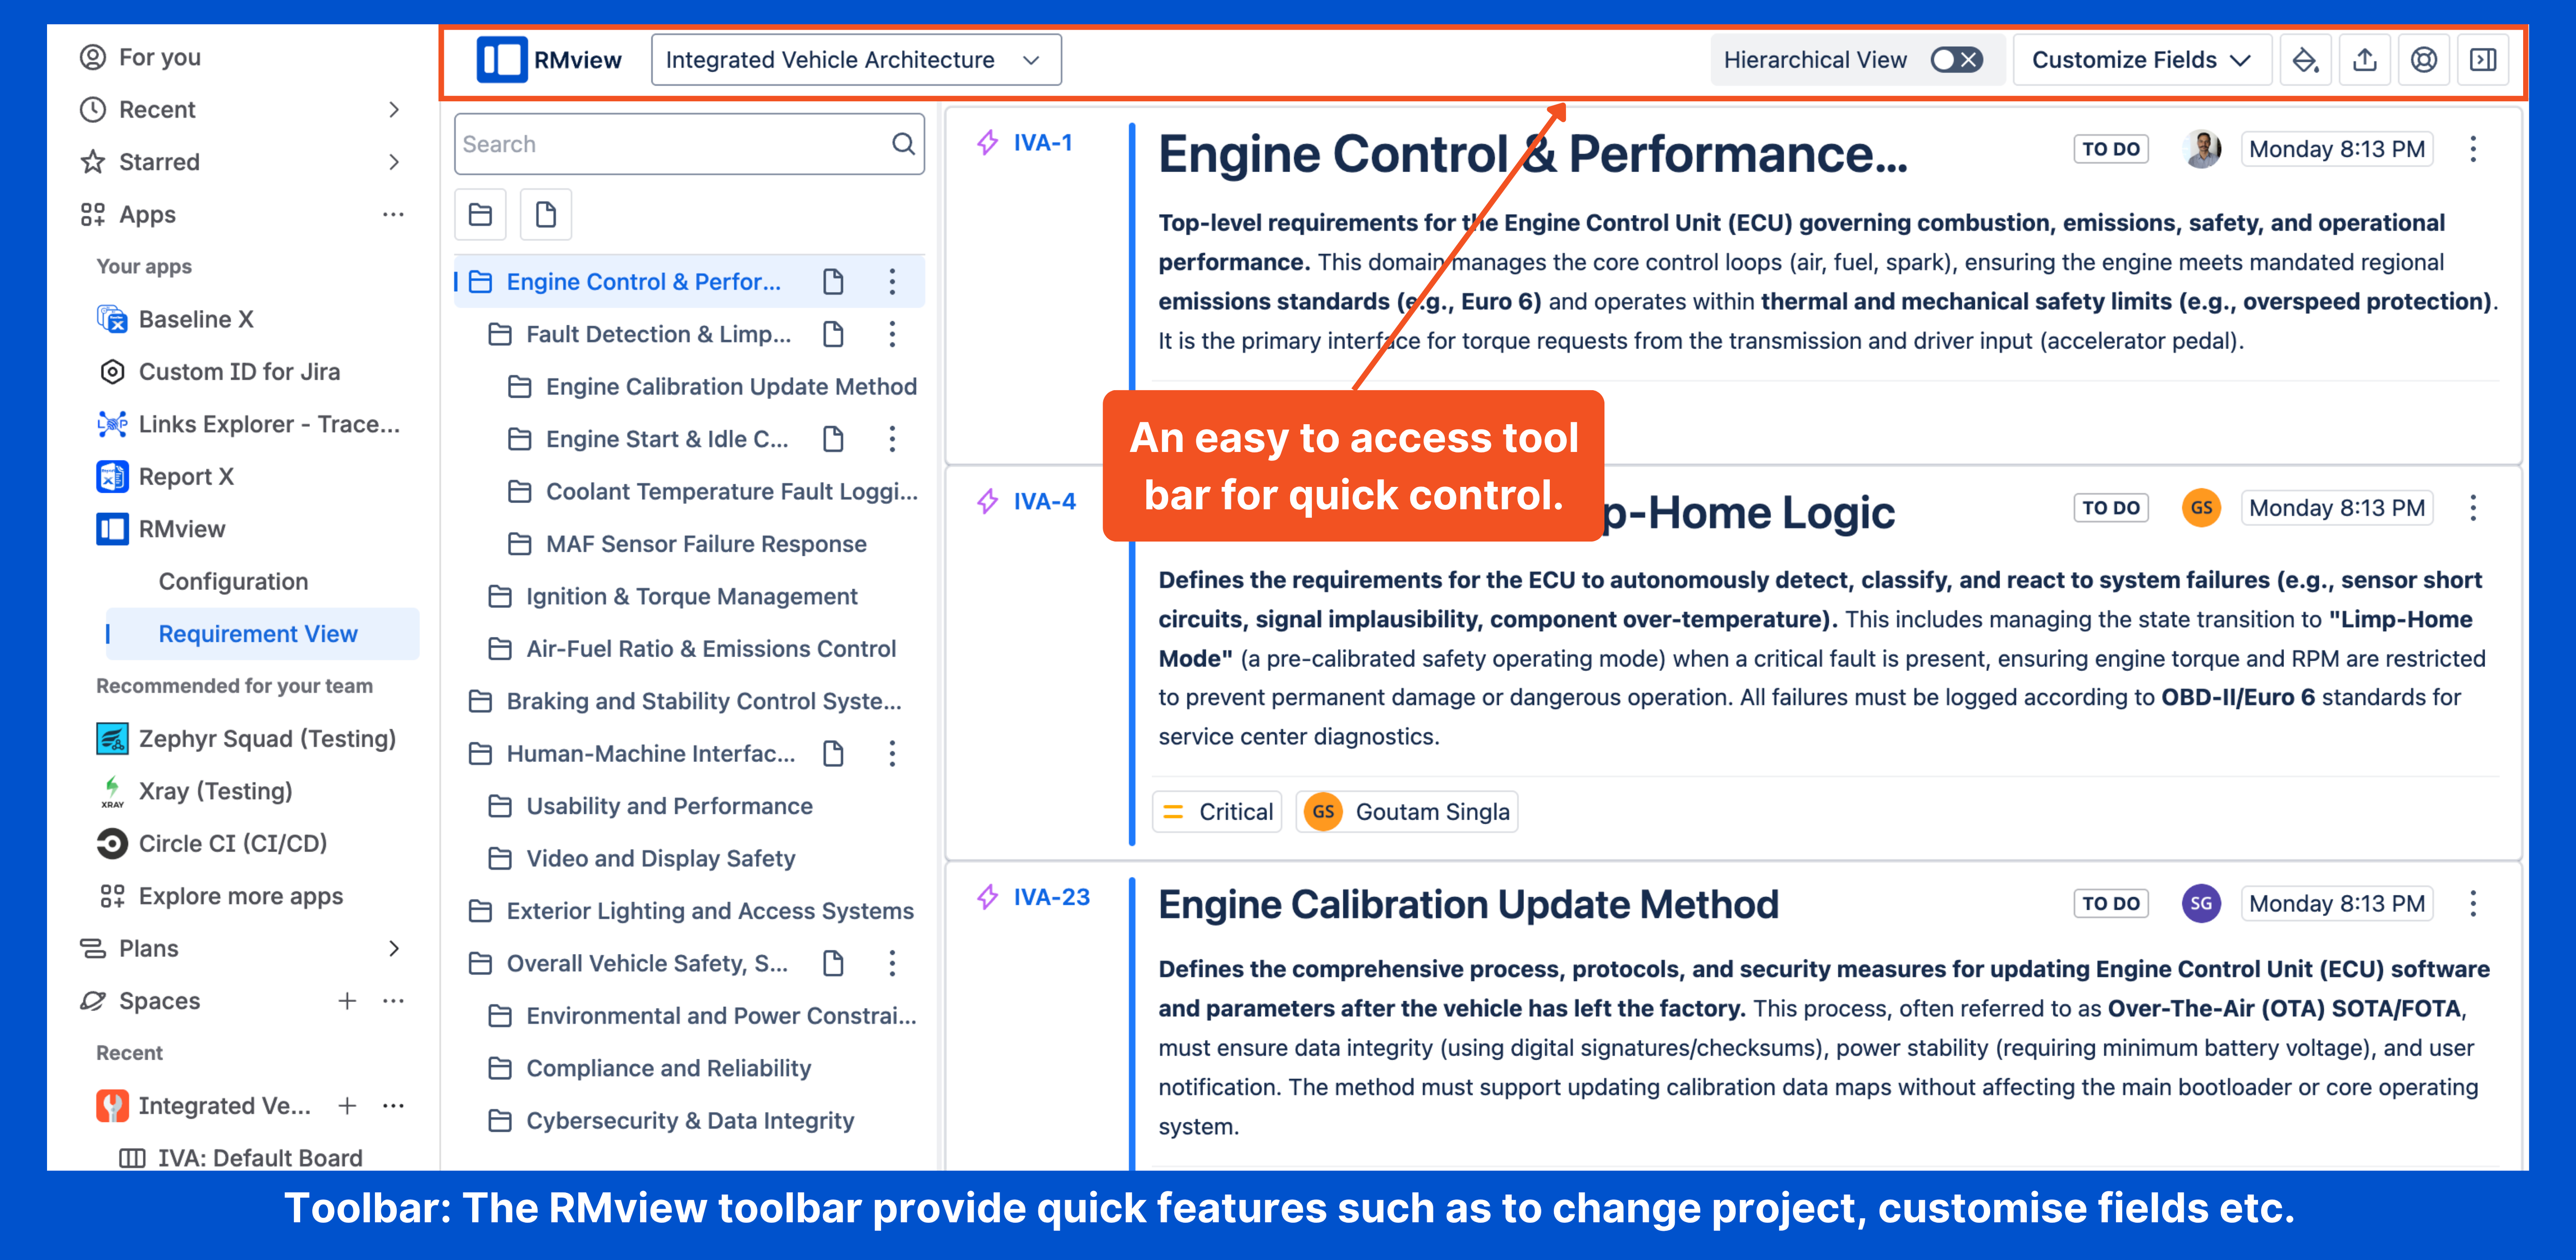Select Configuration under RMview
This screenshot has height=1260, width=2576.
click(x=233, y=581)
